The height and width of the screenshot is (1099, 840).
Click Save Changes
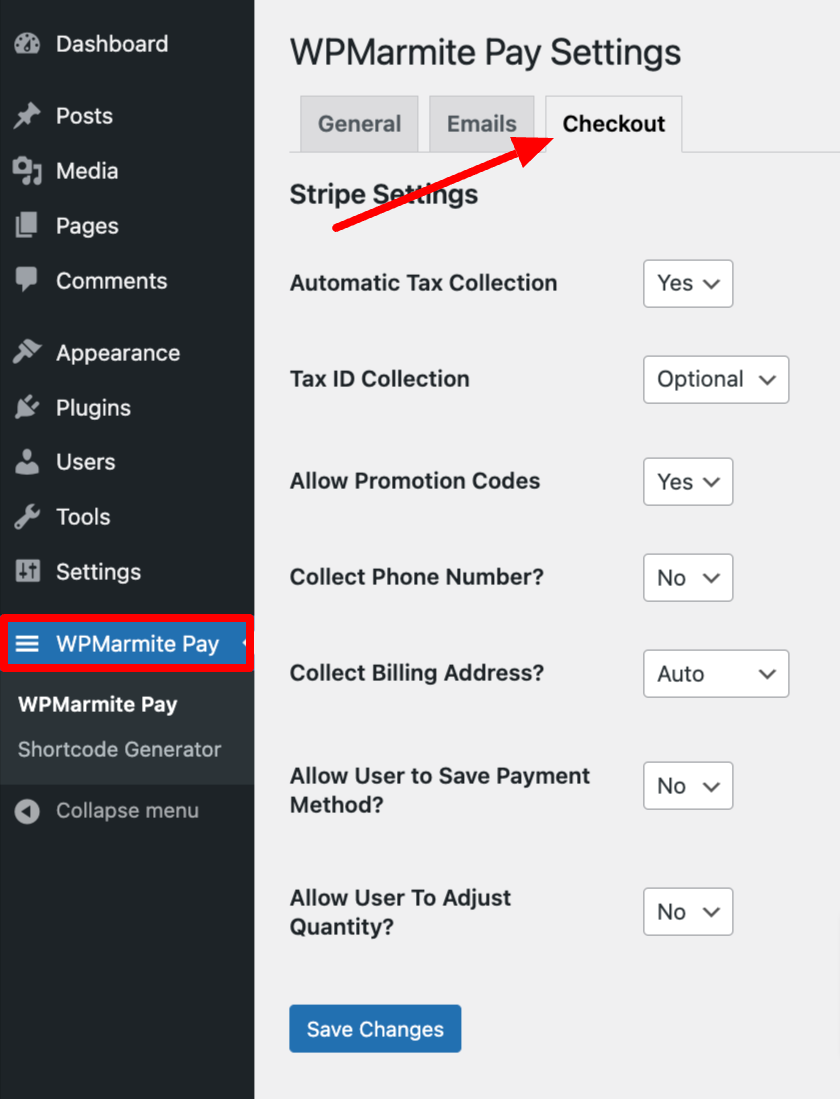coord(375,1028)
